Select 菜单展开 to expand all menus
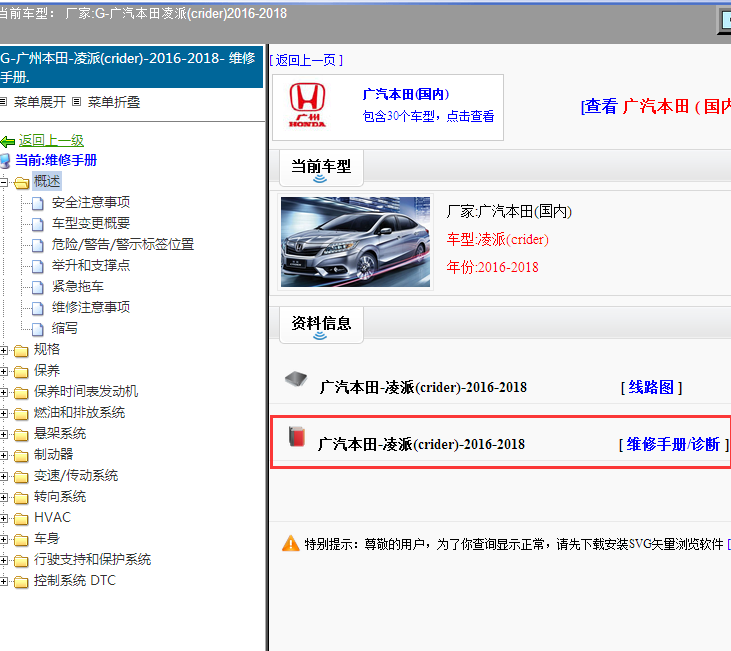Screen dimensions: 731x651 [x=40, y=102]
